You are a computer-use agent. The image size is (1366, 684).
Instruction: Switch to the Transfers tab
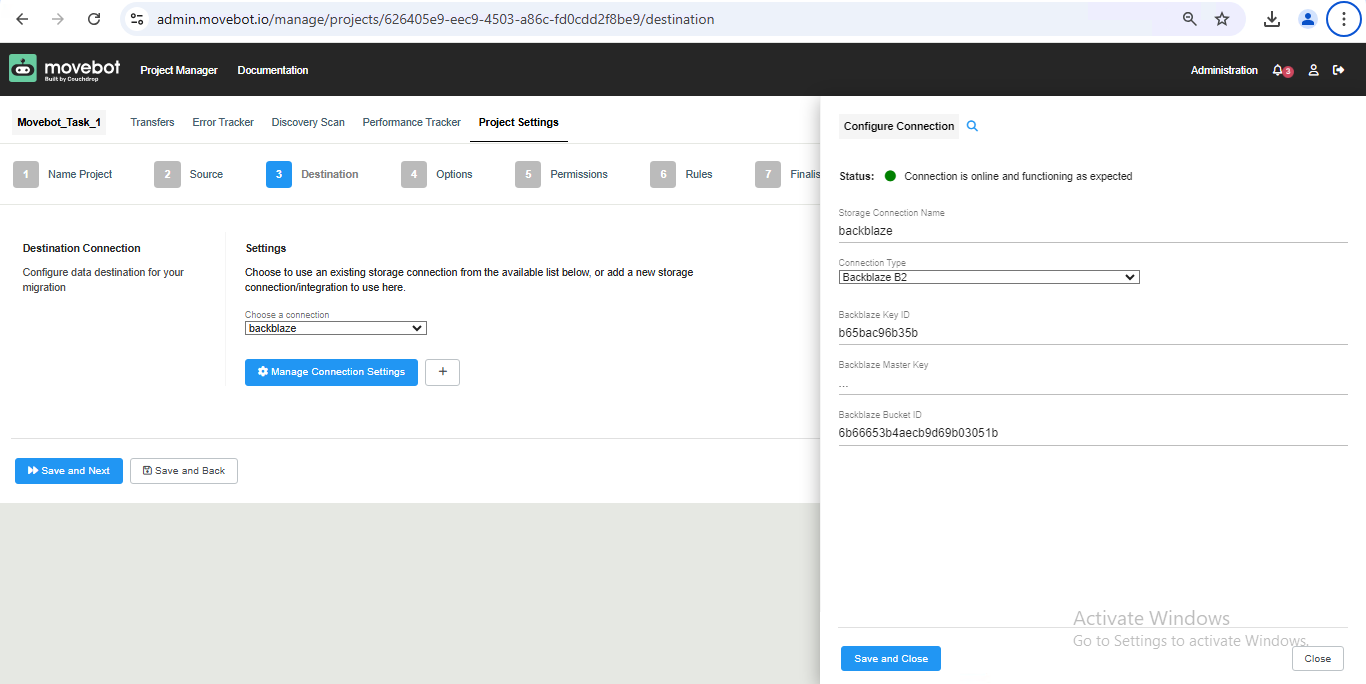click(152, 122)
